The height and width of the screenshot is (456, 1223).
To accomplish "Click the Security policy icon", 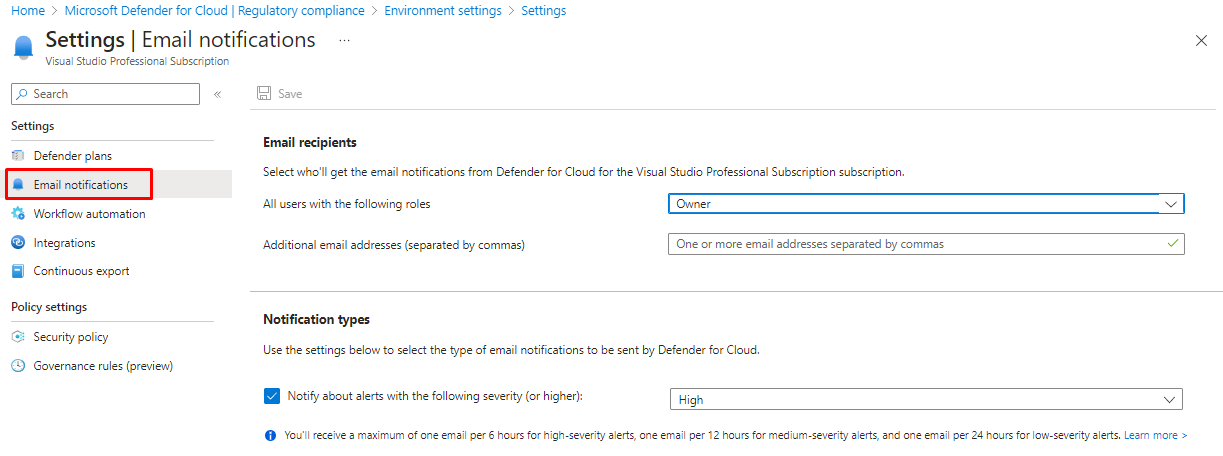I will point(17,337).
